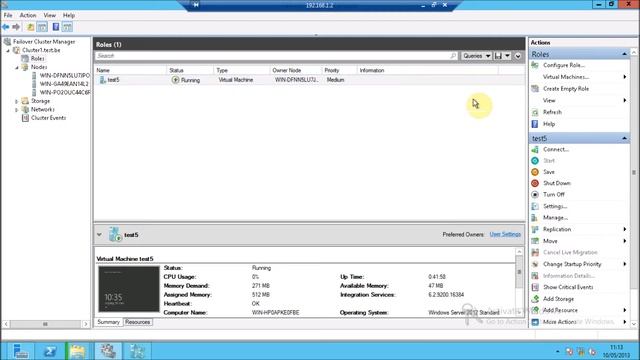Expand the search options chevron button
Viewport: 640px width, 360px height.
pos(518,56)
